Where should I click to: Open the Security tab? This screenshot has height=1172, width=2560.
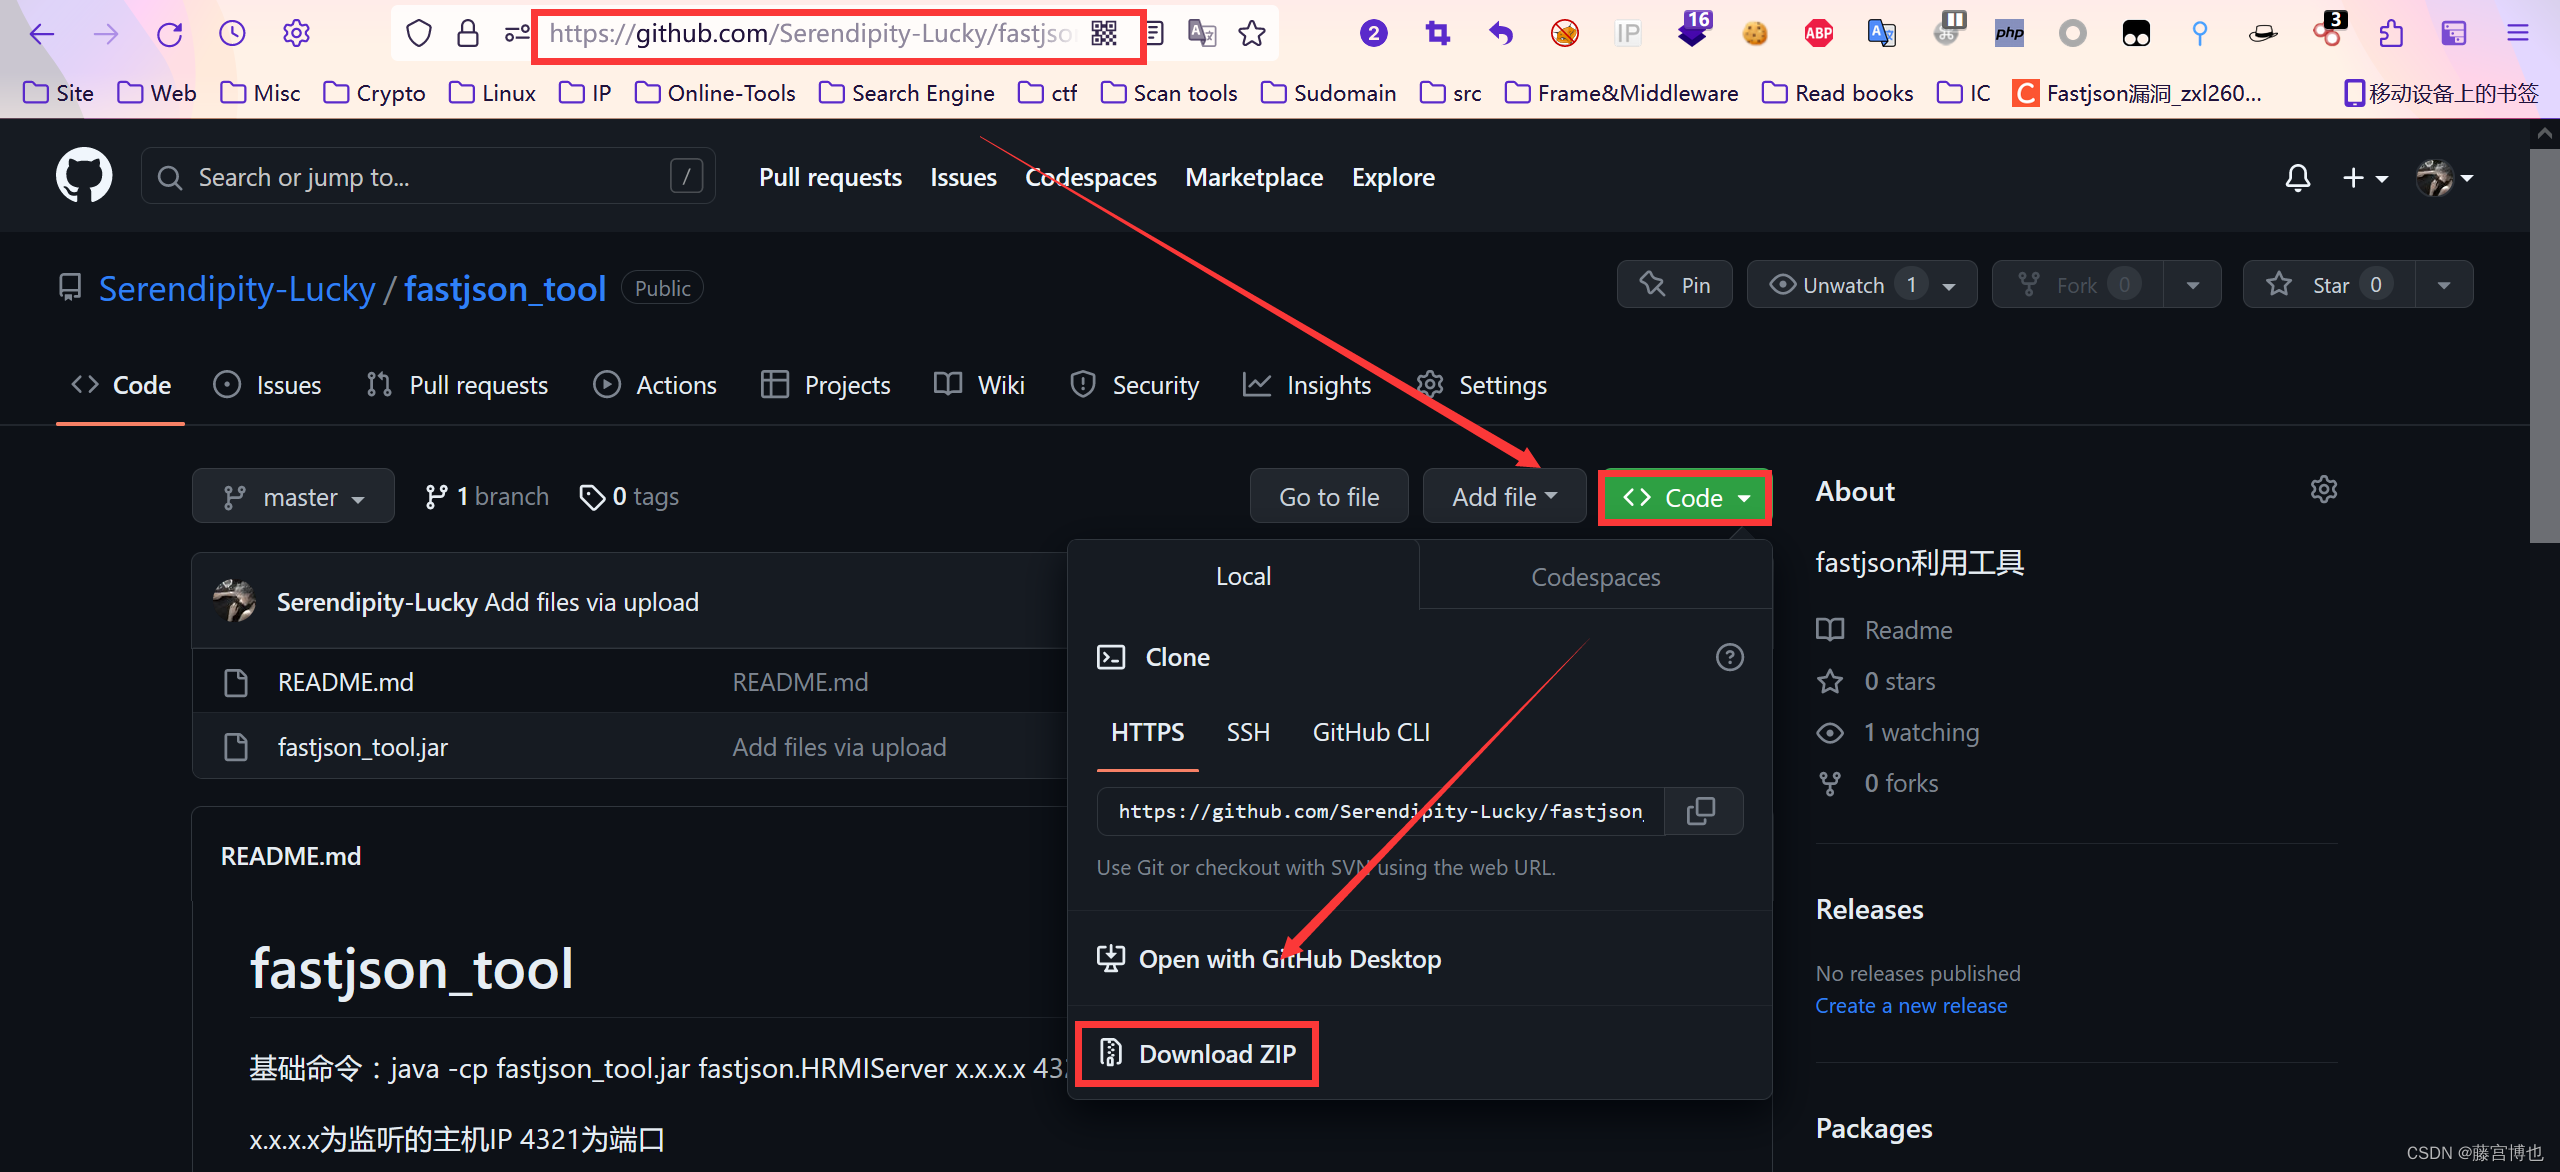click(x=1135, y=385)
